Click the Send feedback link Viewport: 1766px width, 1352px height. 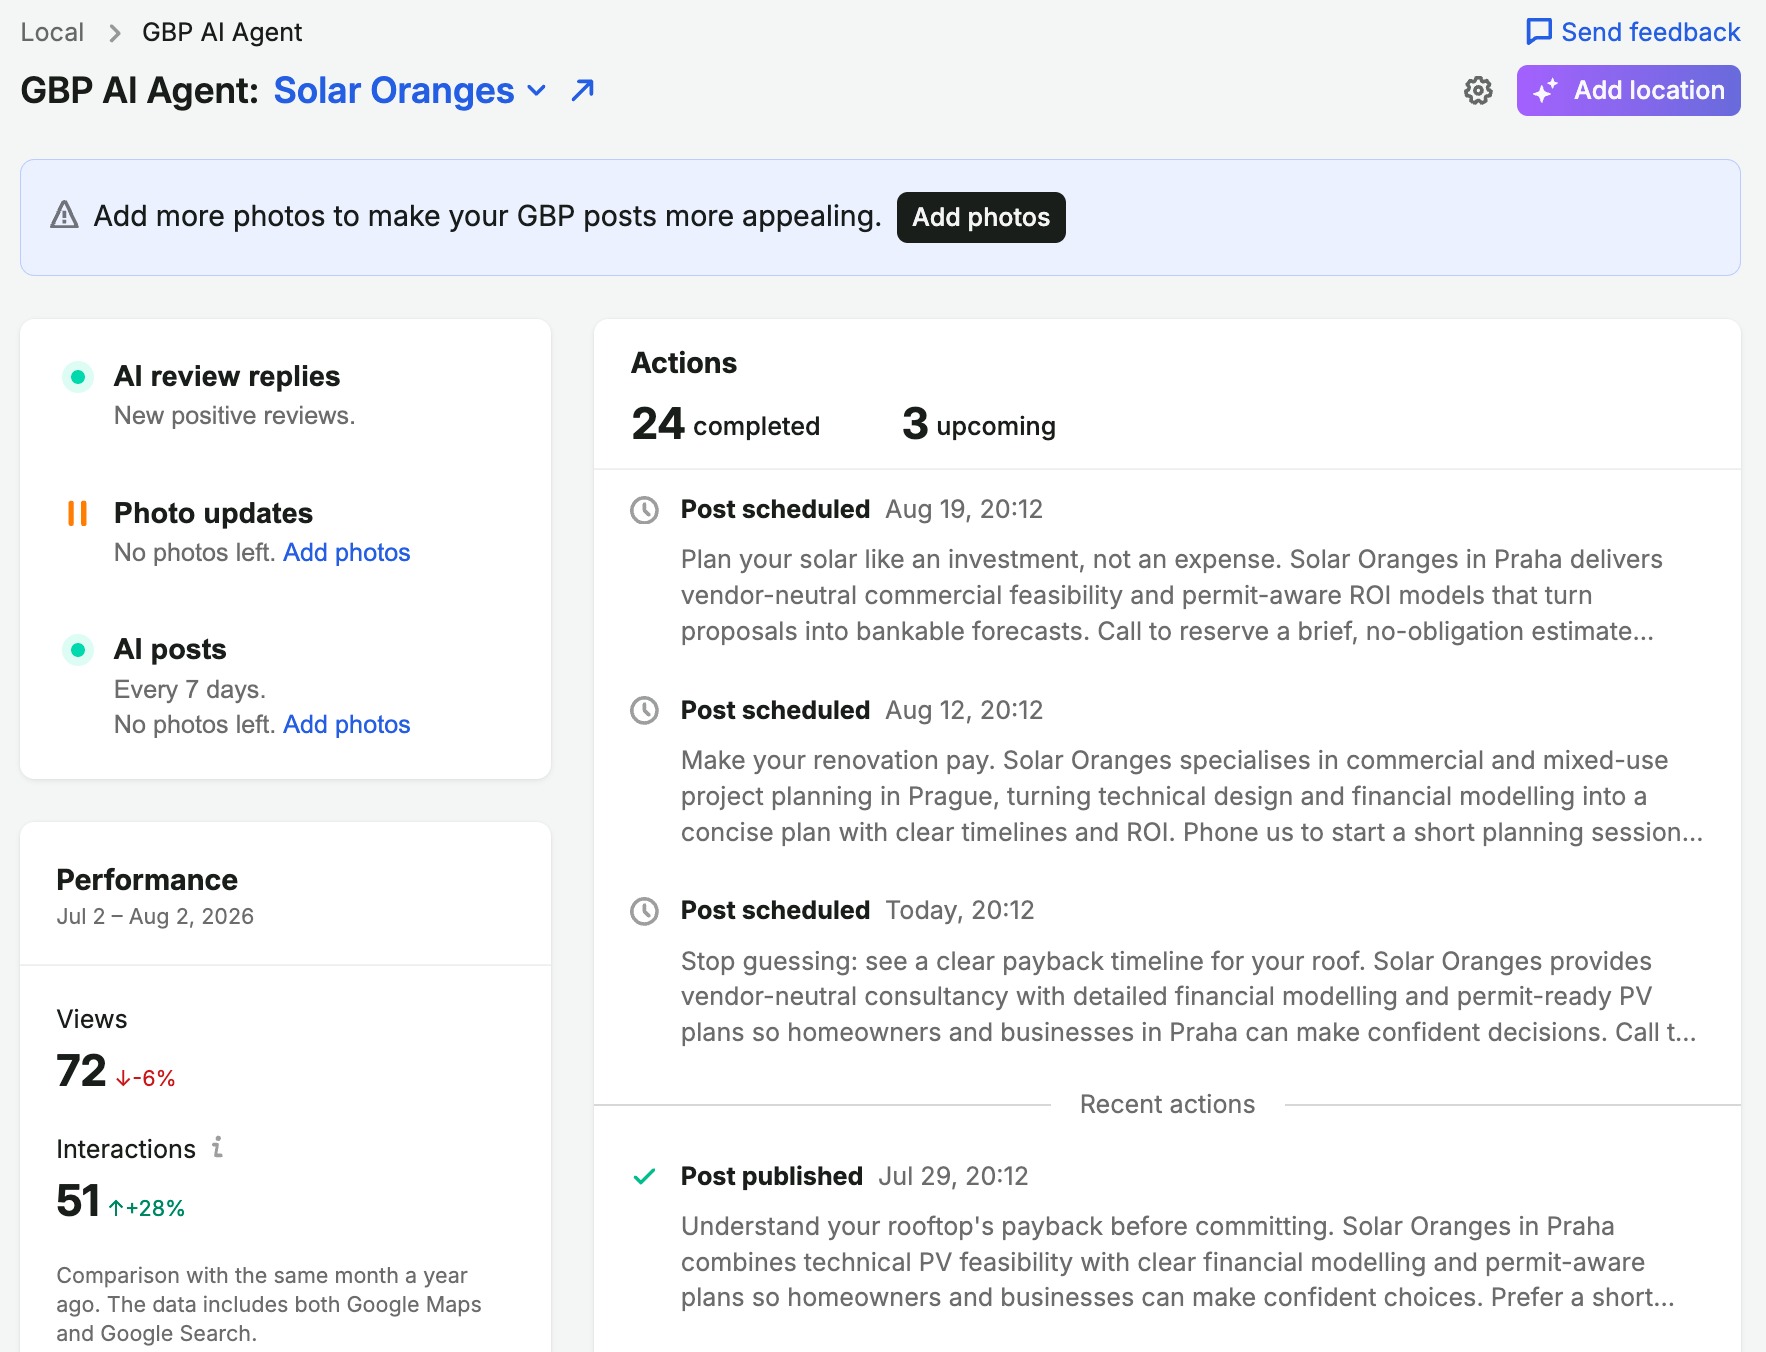pyautogui.click(x=1633, y=32)
